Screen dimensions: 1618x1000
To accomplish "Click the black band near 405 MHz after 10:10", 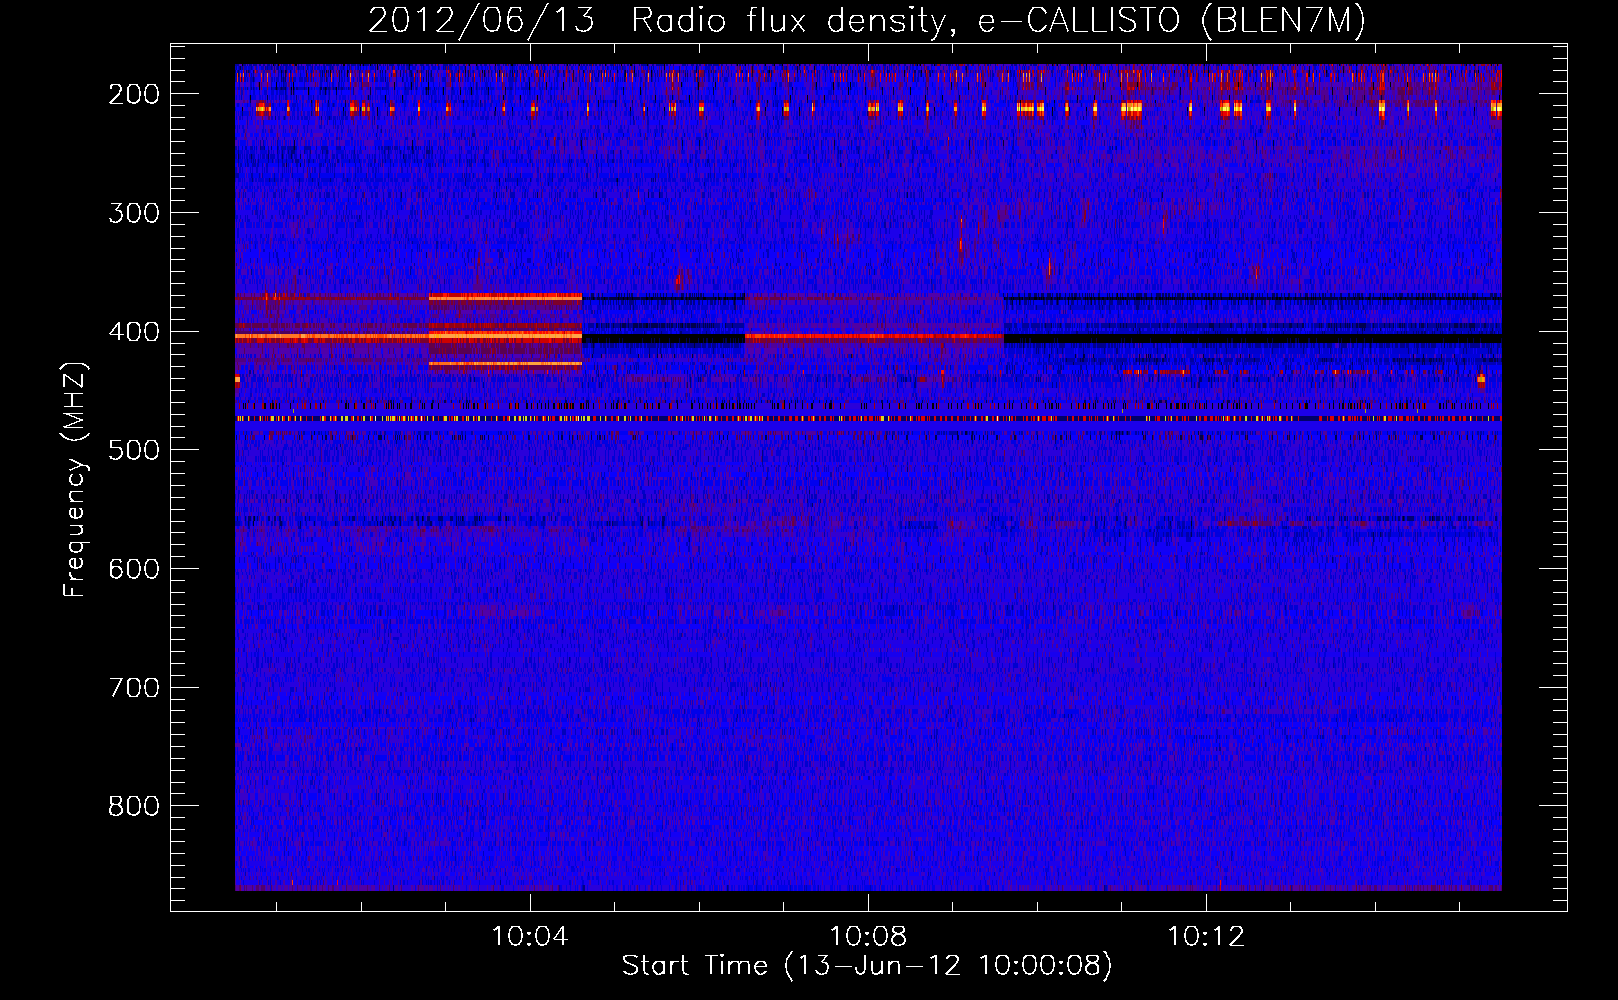I will click(x=1253, y=339).
